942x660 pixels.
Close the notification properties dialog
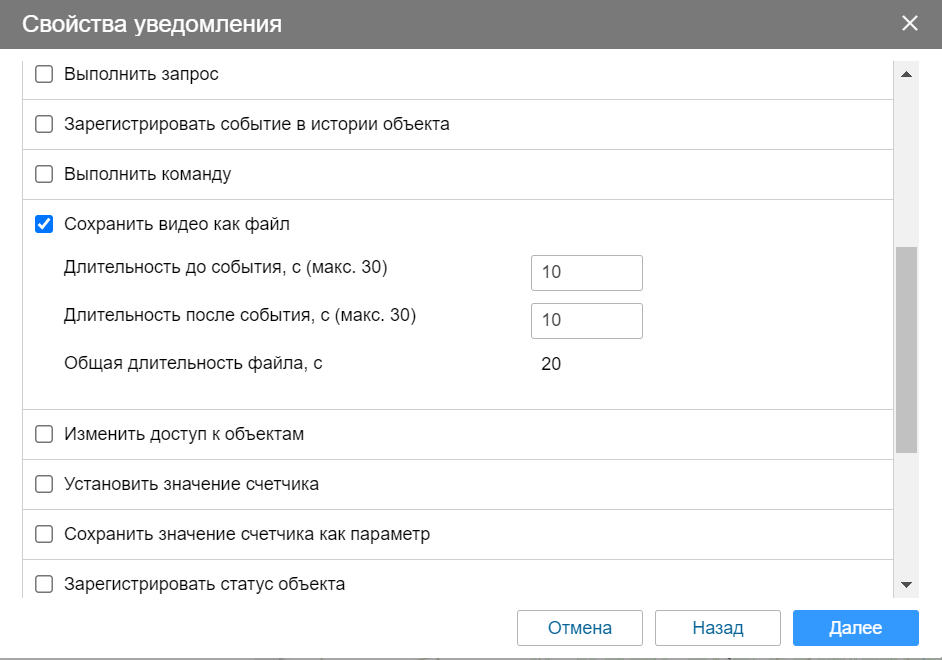(910, 23)
